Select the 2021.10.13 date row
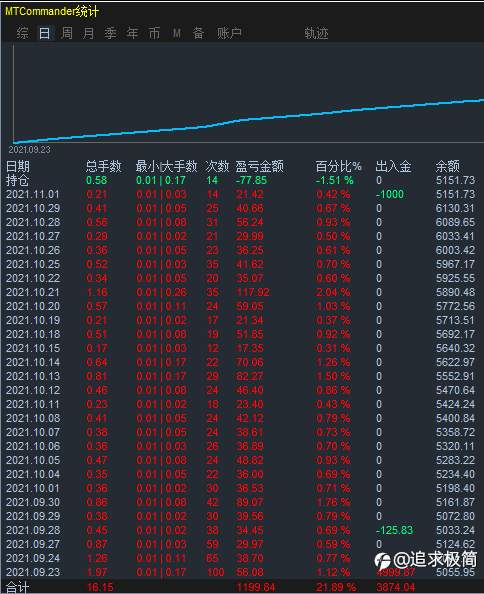This screenshot has height=594, width=484. point(33,377)
